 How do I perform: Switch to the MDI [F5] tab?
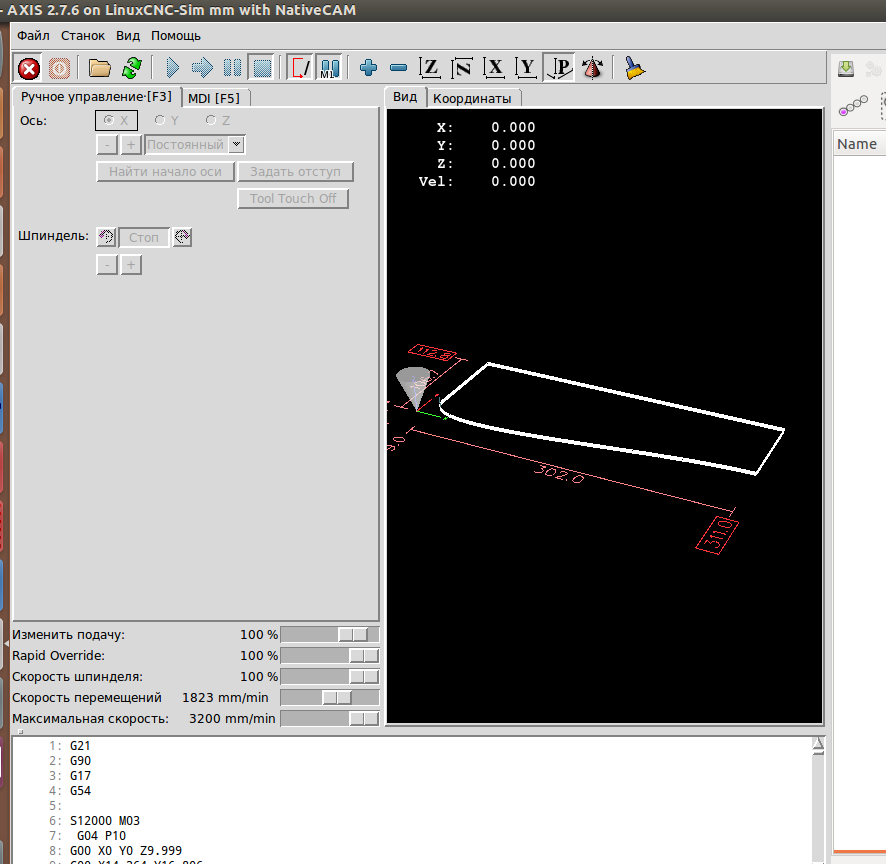click(x=215, y=98)
